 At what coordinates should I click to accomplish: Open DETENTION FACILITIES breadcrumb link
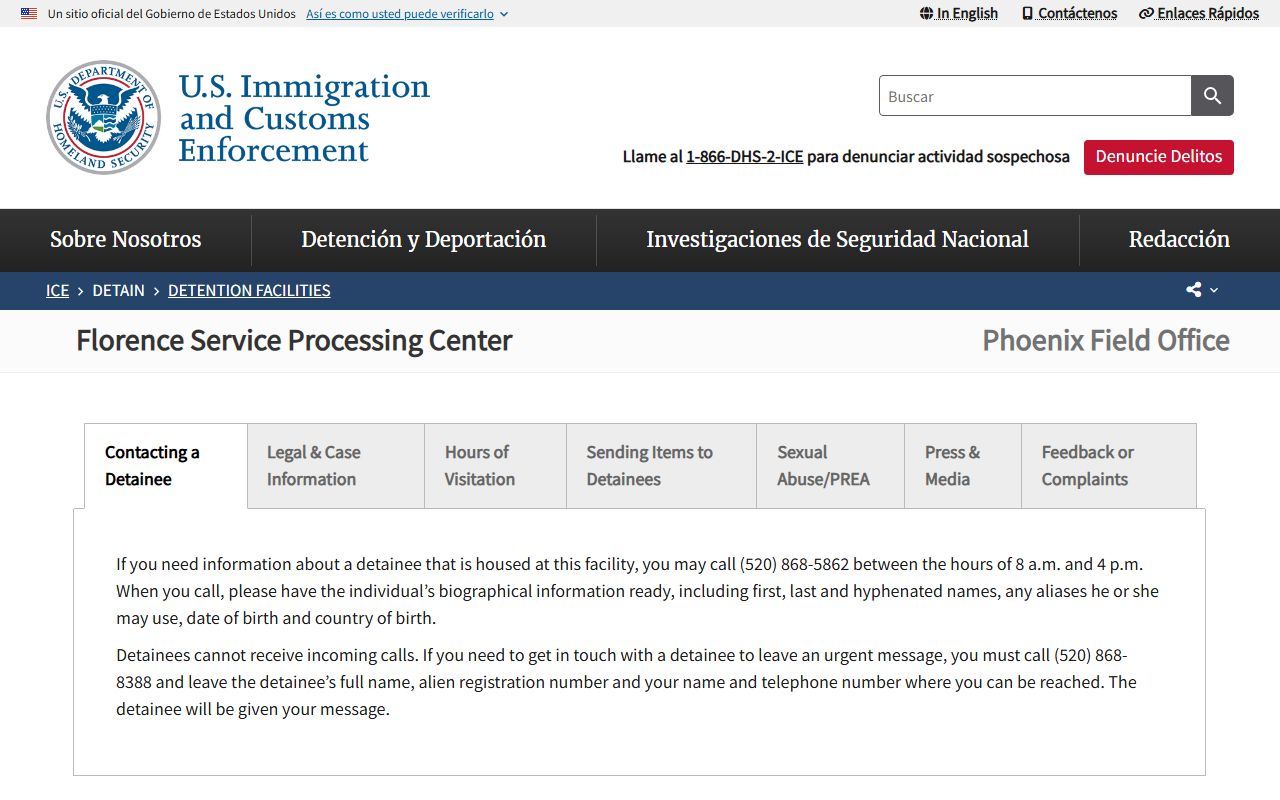coord(249,291)
